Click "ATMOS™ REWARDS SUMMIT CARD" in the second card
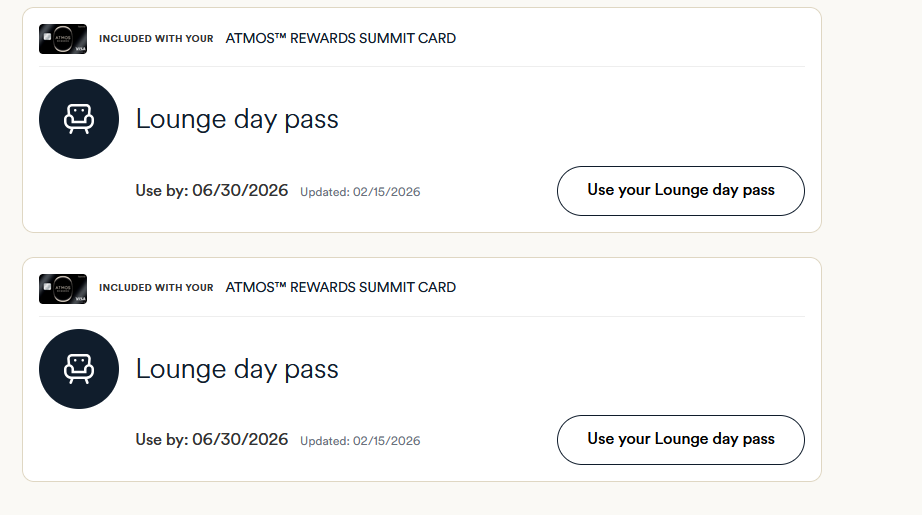Viewport: 922px width, 515px height. point(341,288)
